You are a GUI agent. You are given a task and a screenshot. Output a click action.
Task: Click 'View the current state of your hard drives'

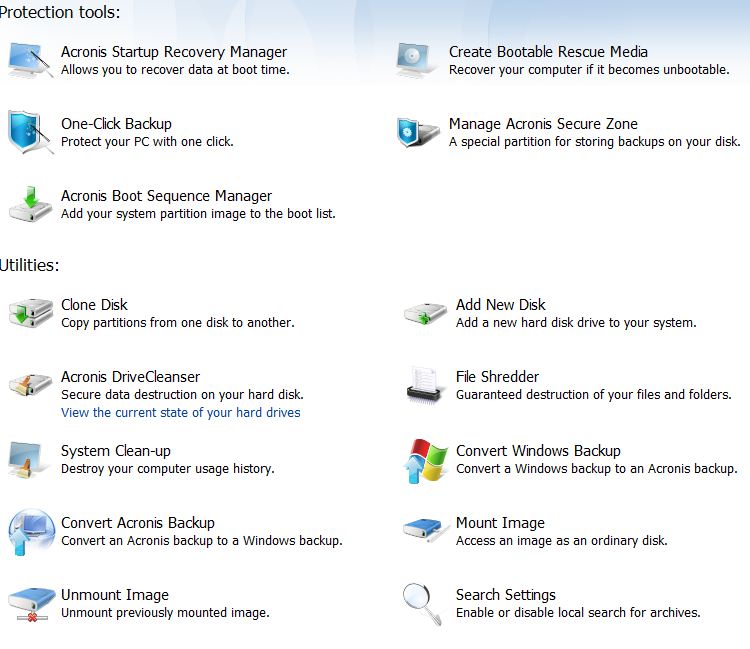[181, 413]
